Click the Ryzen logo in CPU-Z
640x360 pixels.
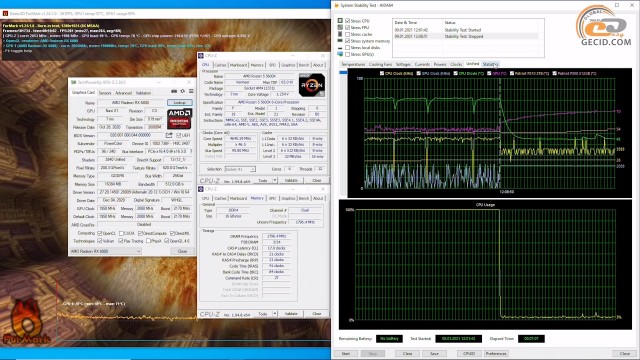tap(312, 85)
